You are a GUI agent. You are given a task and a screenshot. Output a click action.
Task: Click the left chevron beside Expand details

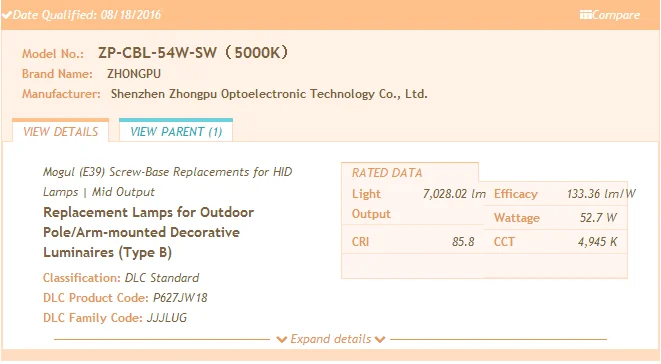[282, 340]
